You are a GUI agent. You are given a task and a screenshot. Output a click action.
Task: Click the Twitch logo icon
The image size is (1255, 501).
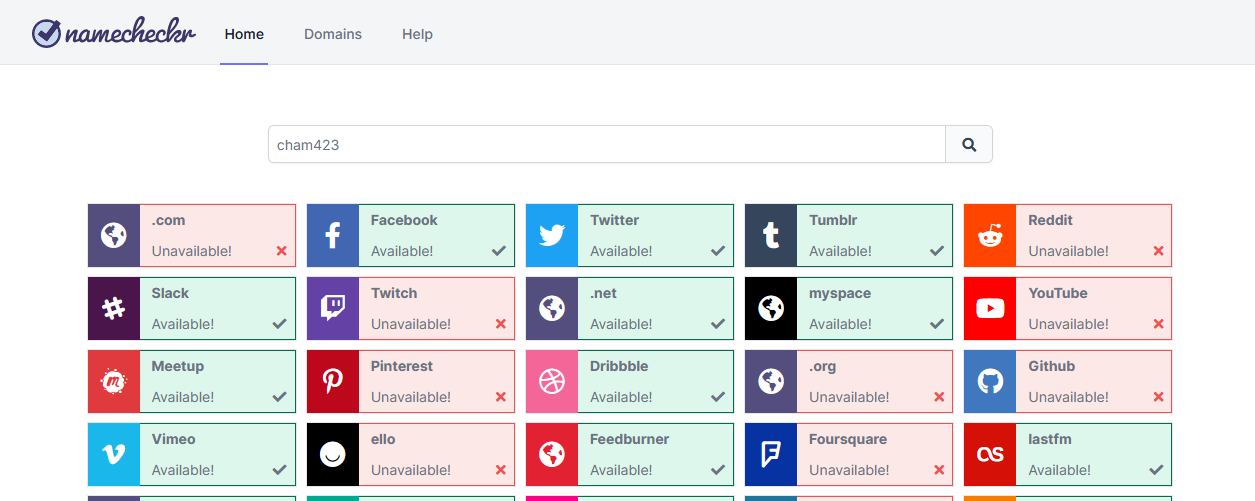point(333,309)
